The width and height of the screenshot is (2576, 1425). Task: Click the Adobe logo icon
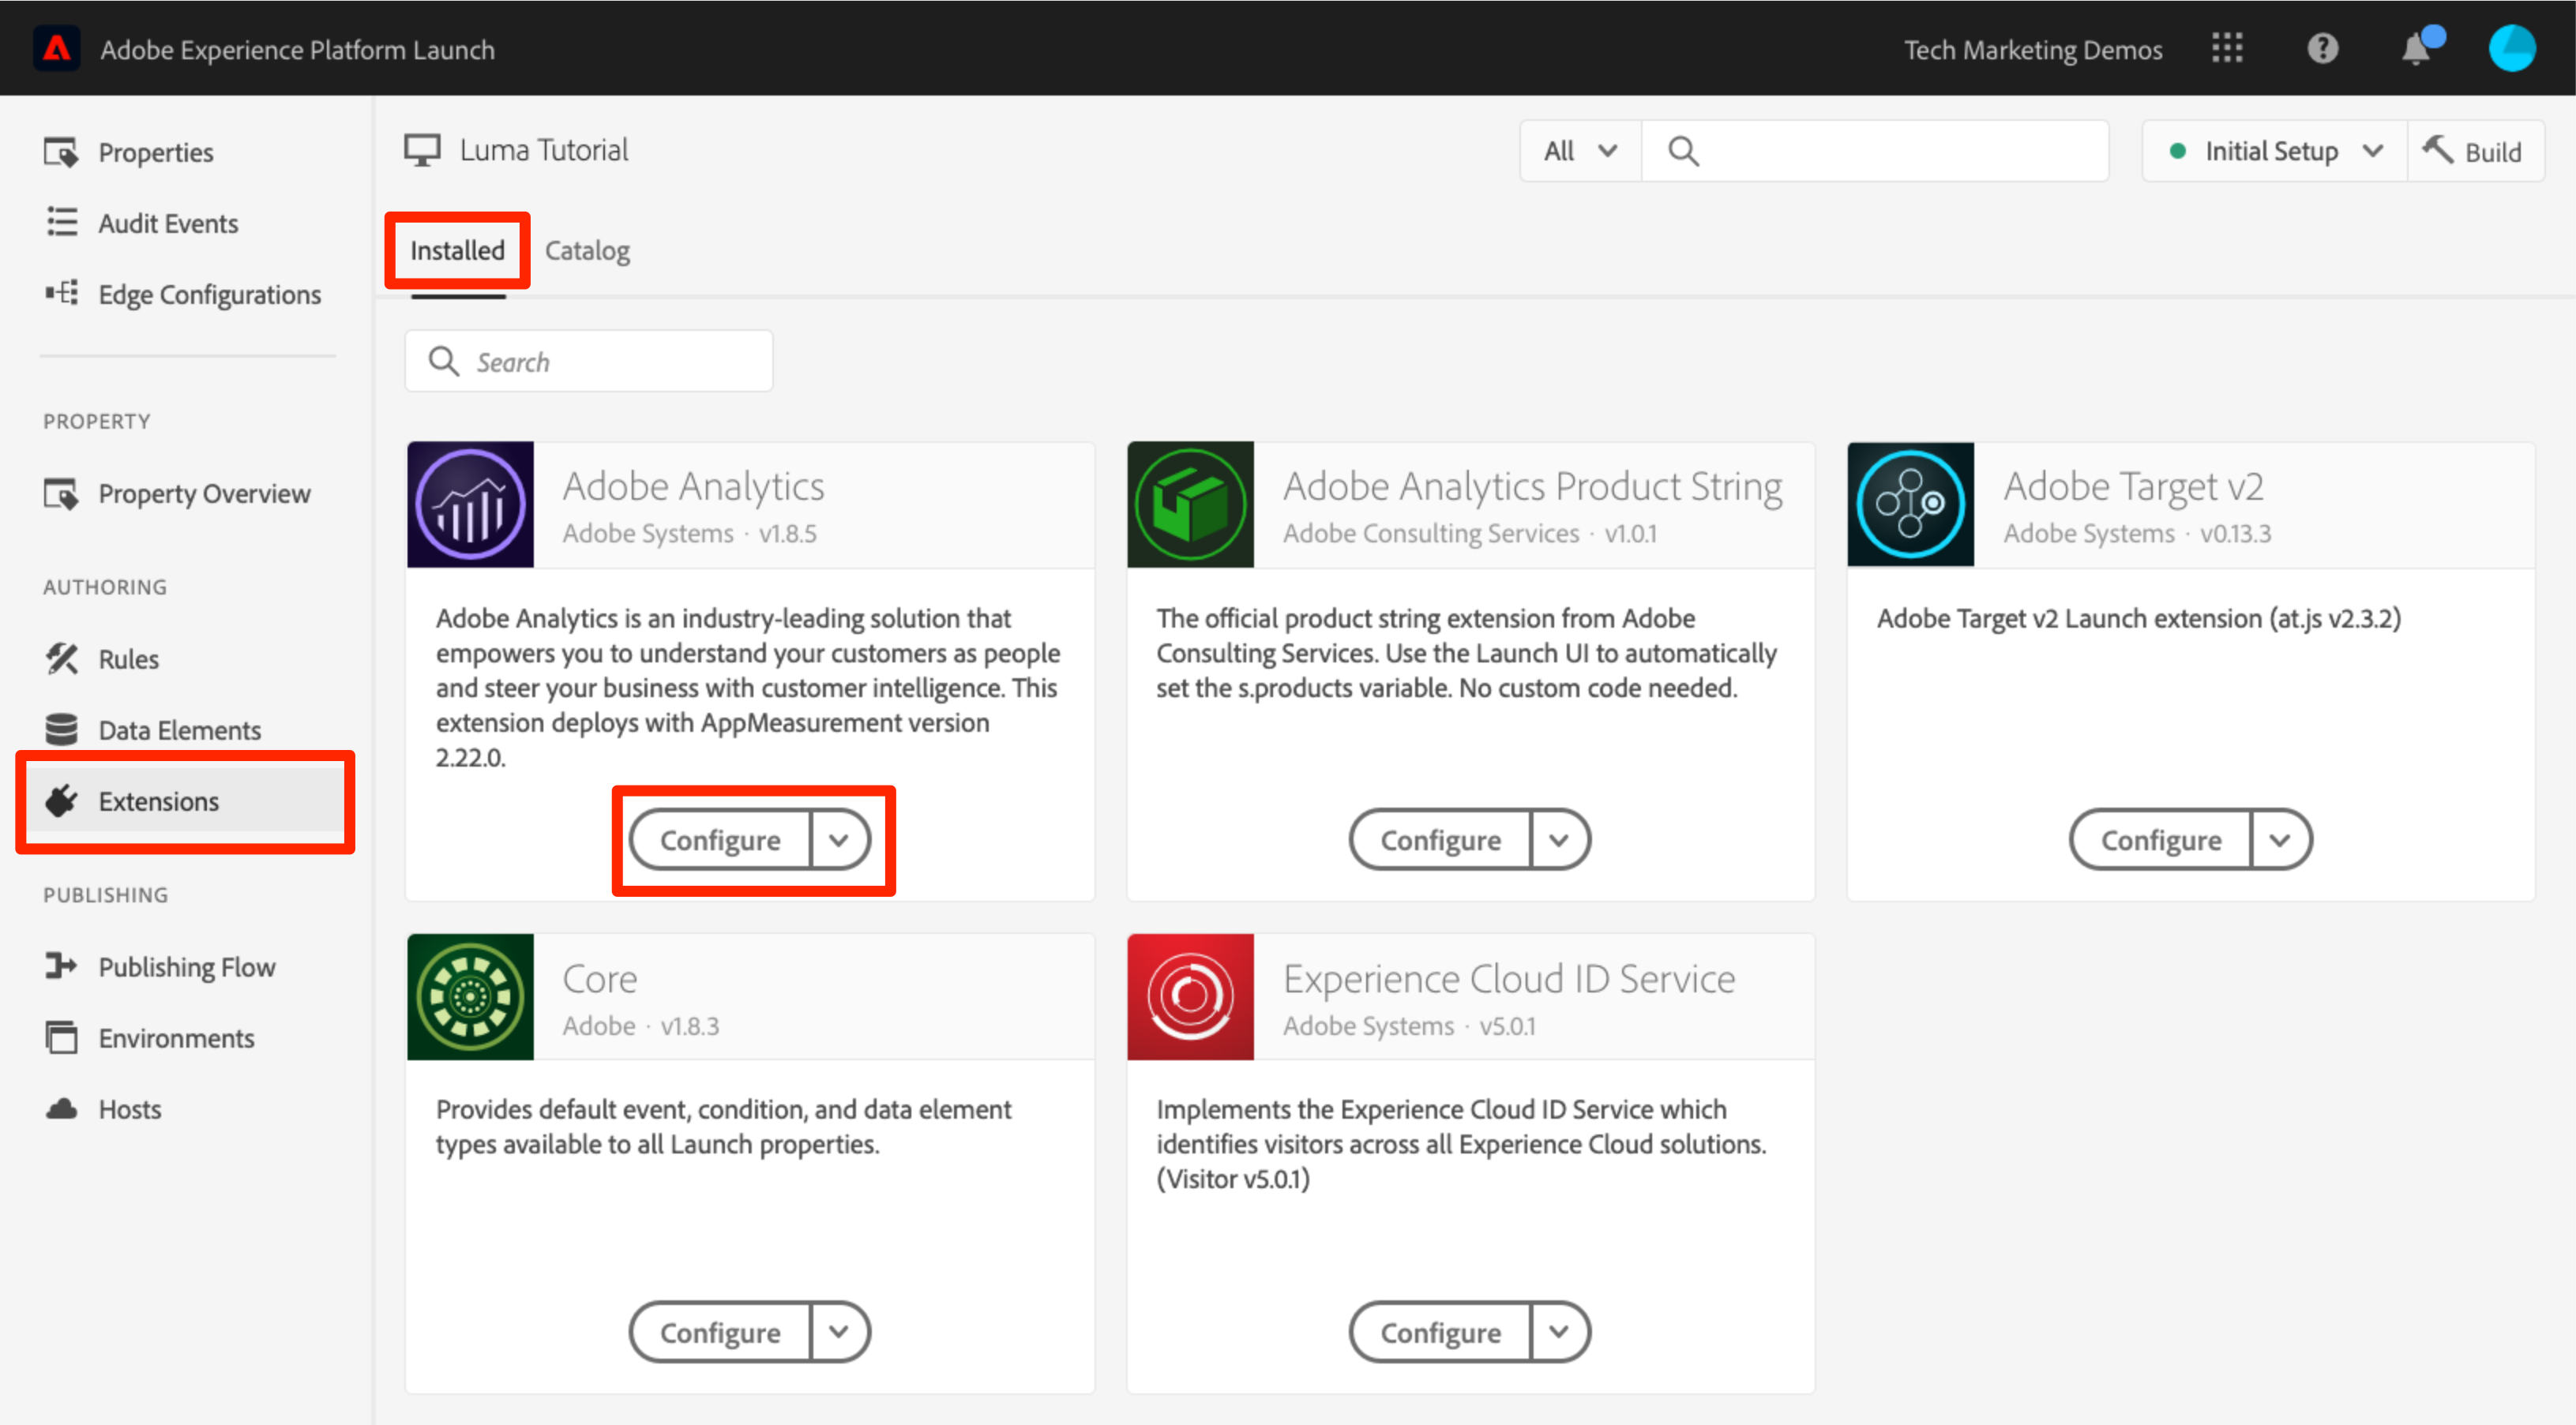click(x=57, y=48)
